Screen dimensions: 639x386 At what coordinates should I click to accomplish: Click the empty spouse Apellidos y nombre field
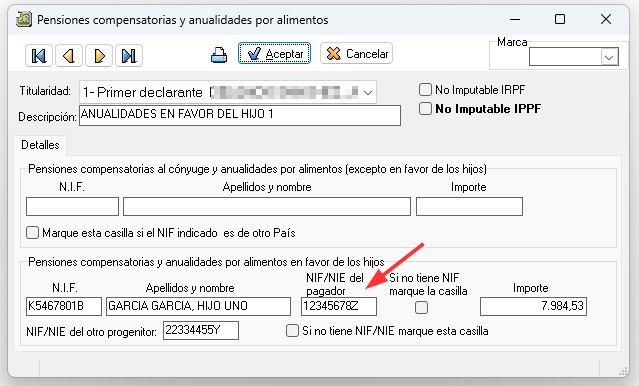267,207
